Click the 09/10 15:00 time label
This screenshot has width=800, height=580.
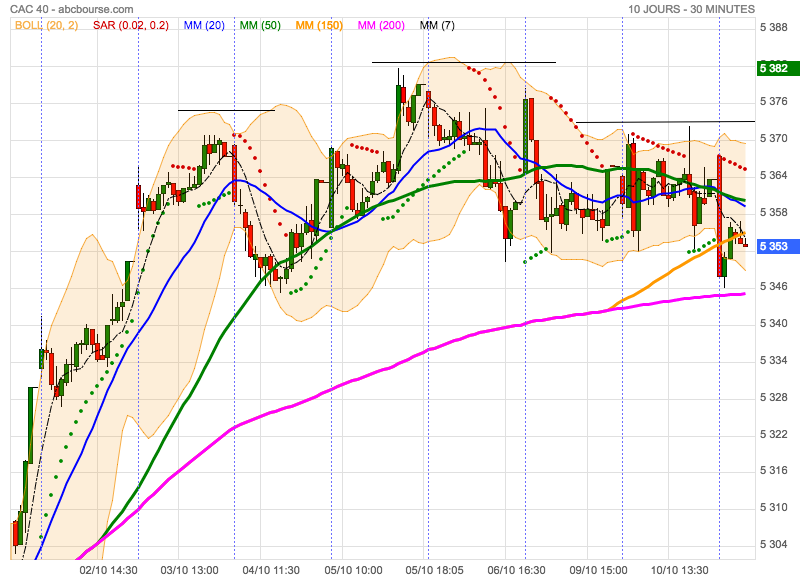click(x=598, y=570)
